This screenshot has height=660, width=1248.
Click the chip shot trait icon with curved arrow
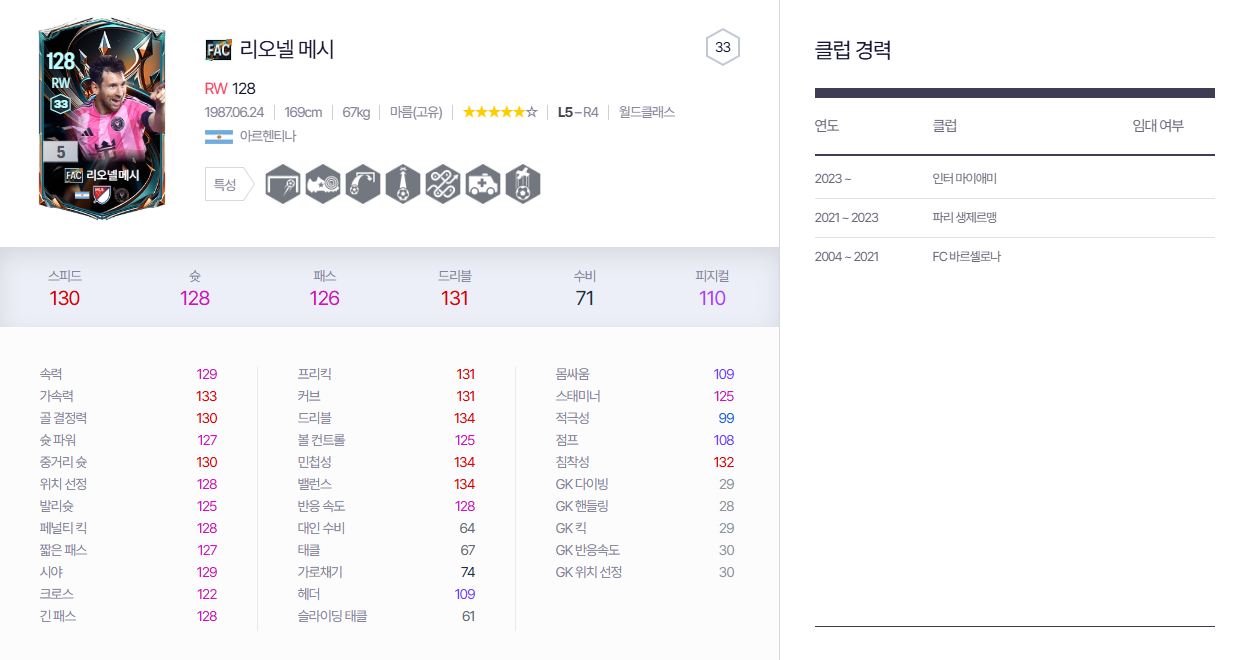point(363,185)
